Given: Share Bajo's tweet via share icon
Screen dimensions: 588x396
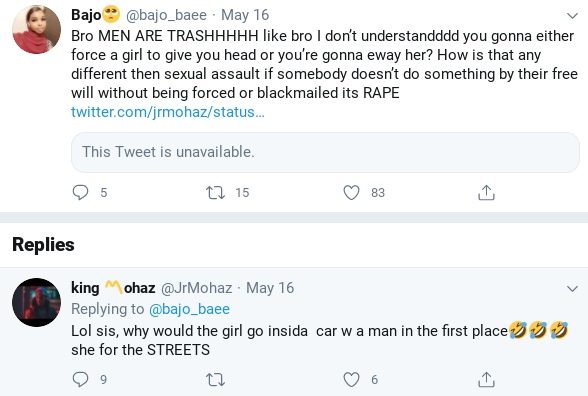Looking at the screenshot, I should click(486, 192).
